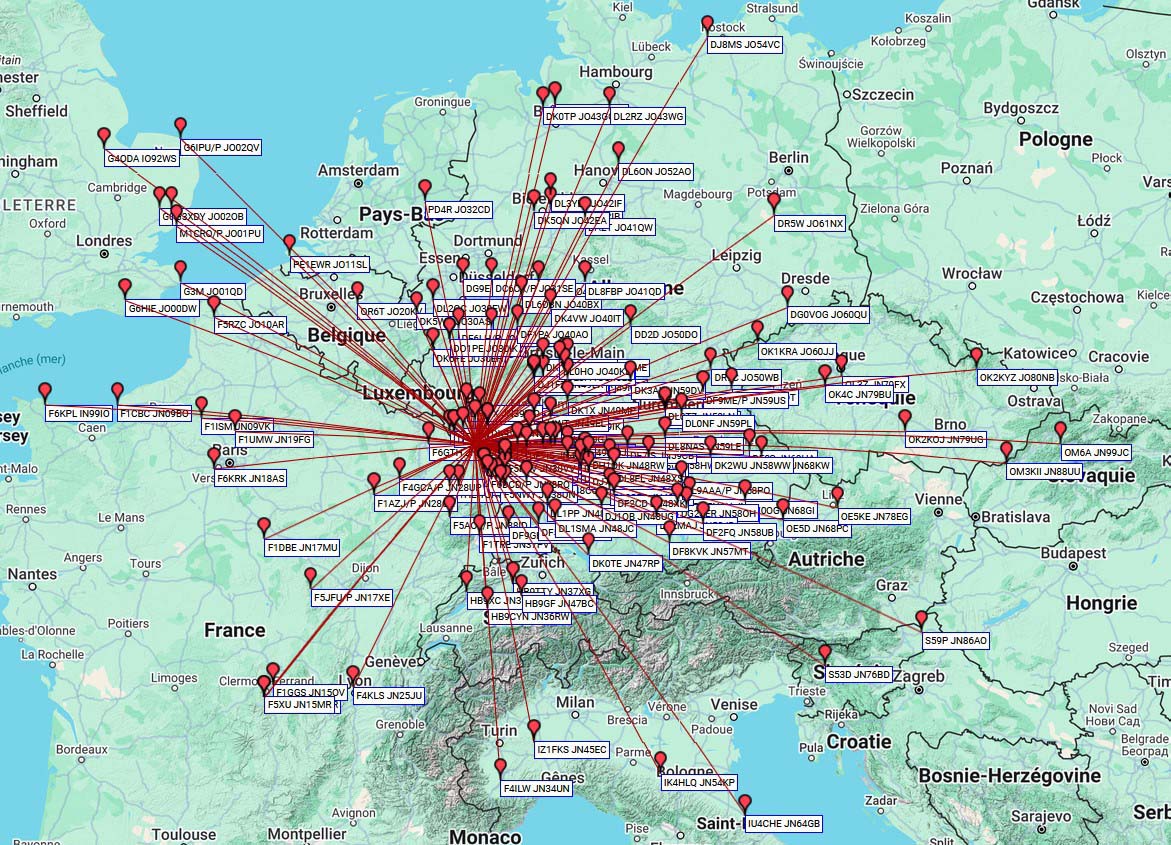The width and height of the screenshot is (1171, 845).
Task: Click the F5JFU/P JN17XE station label
Action: click(353, 598)
